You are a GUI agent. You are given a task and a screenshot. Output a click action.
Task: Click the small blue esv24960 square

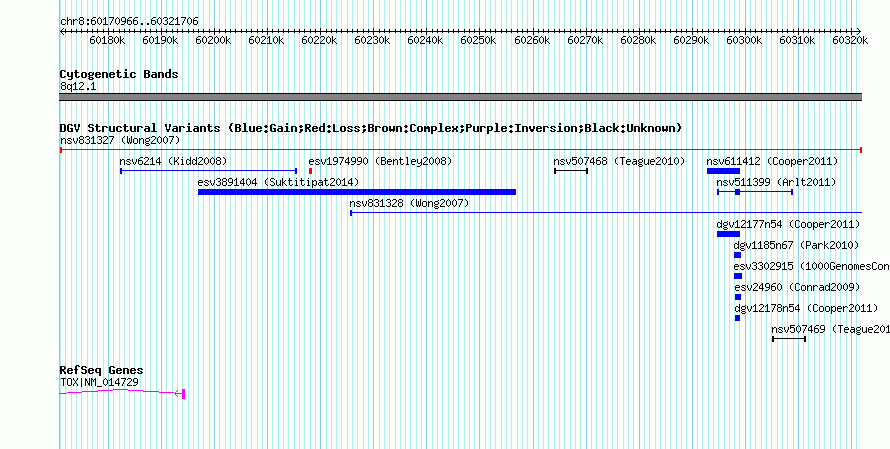click(x=737, y=297)
